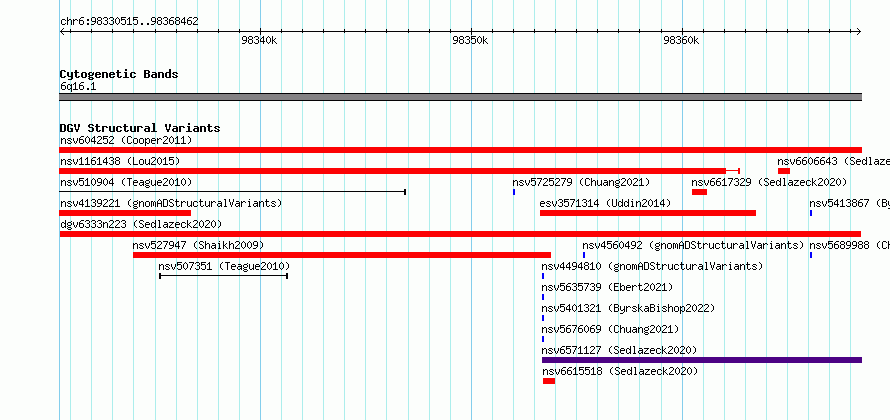This screenshot has width=890, height=420.
Task: Open the nsv5689988 variant label
Action: 849,245
